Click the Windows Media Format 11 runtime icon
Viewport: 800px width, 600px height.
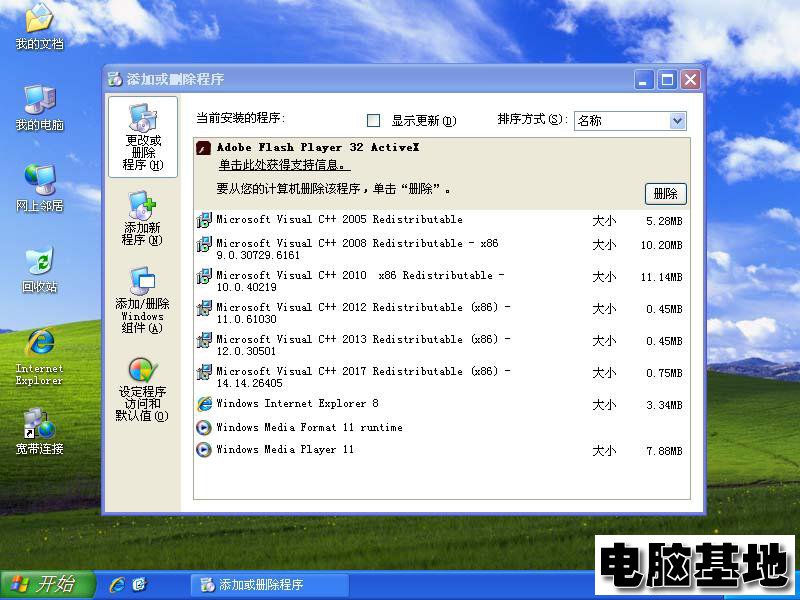tap(204, 428)
